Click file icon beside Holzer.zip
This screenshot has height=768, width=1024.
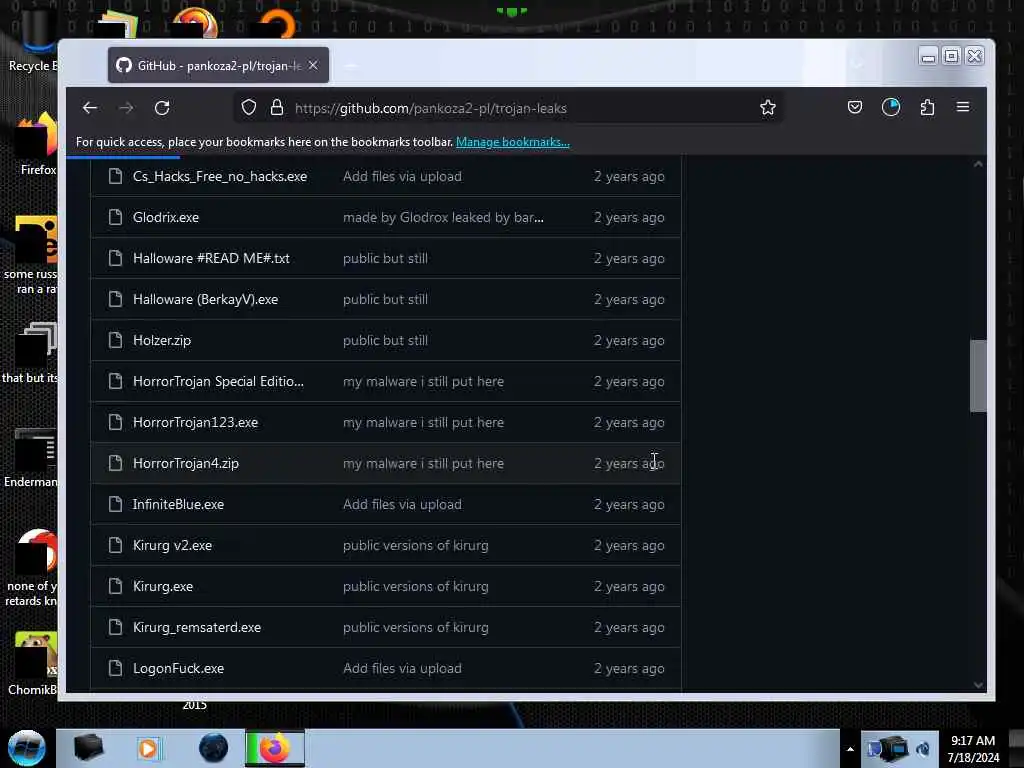point(116,340)
